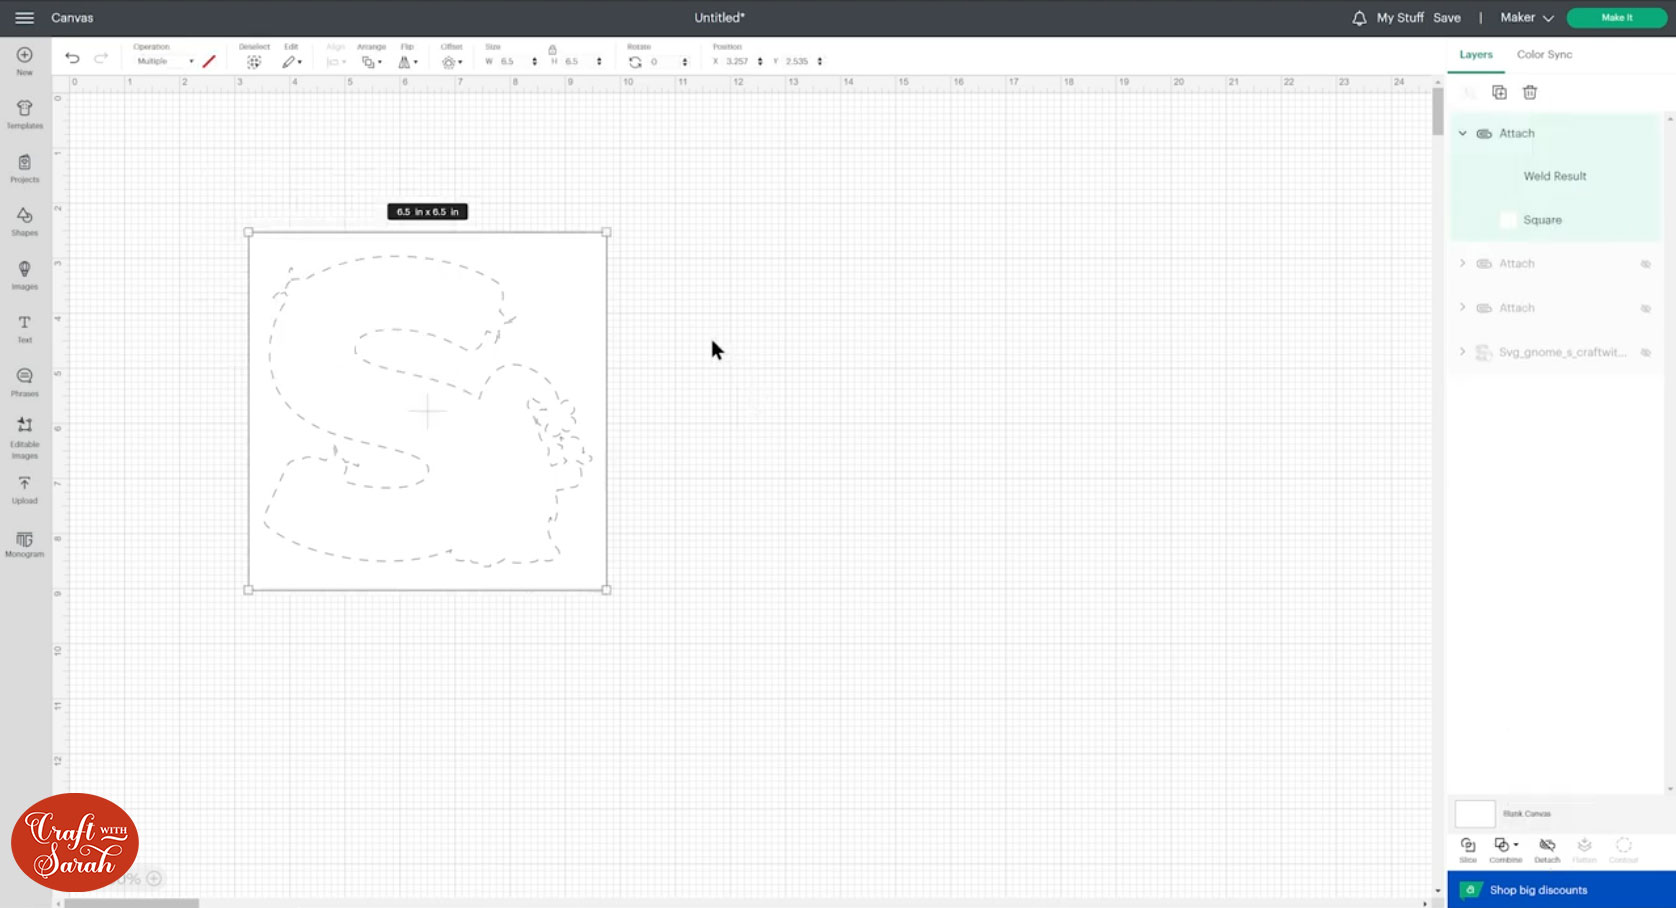Open the Projects panel
This screenshot has width=1676, height=908.
click(25, 168)
